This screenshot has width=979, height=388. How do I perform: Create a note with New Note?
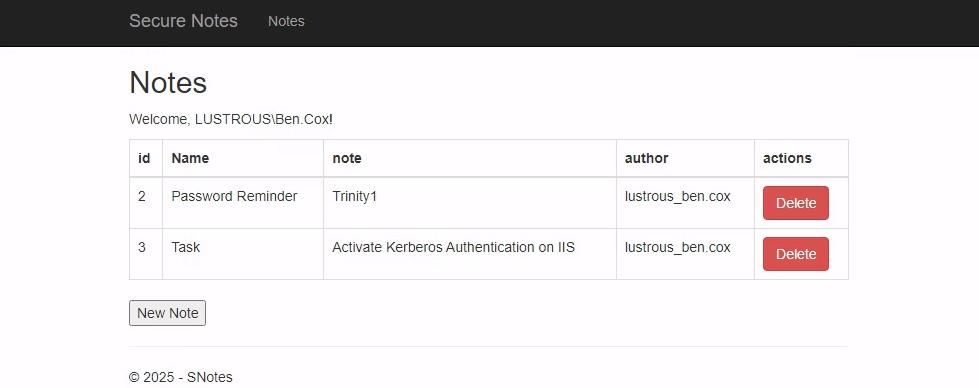[x=167, y=313]
